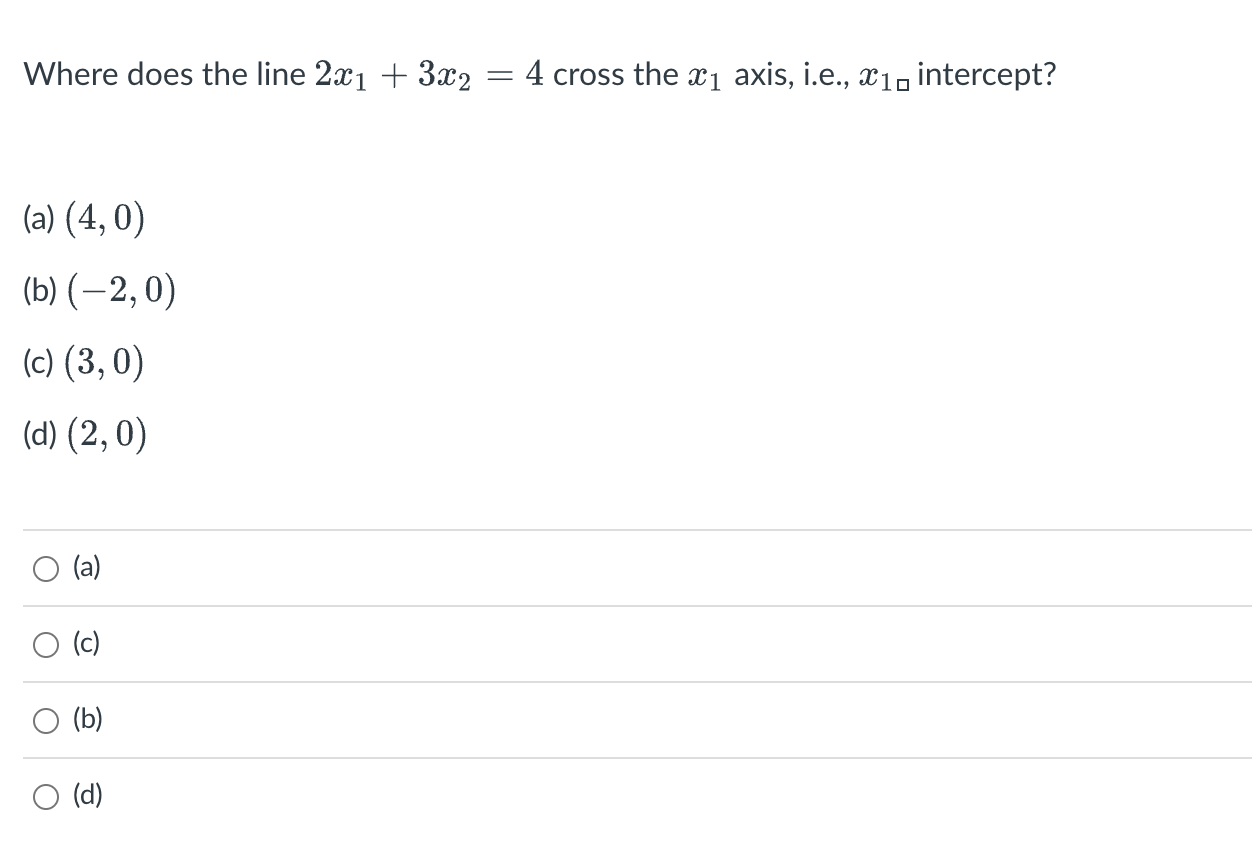Click the (d) label beside its radio button

coord(87,795)
